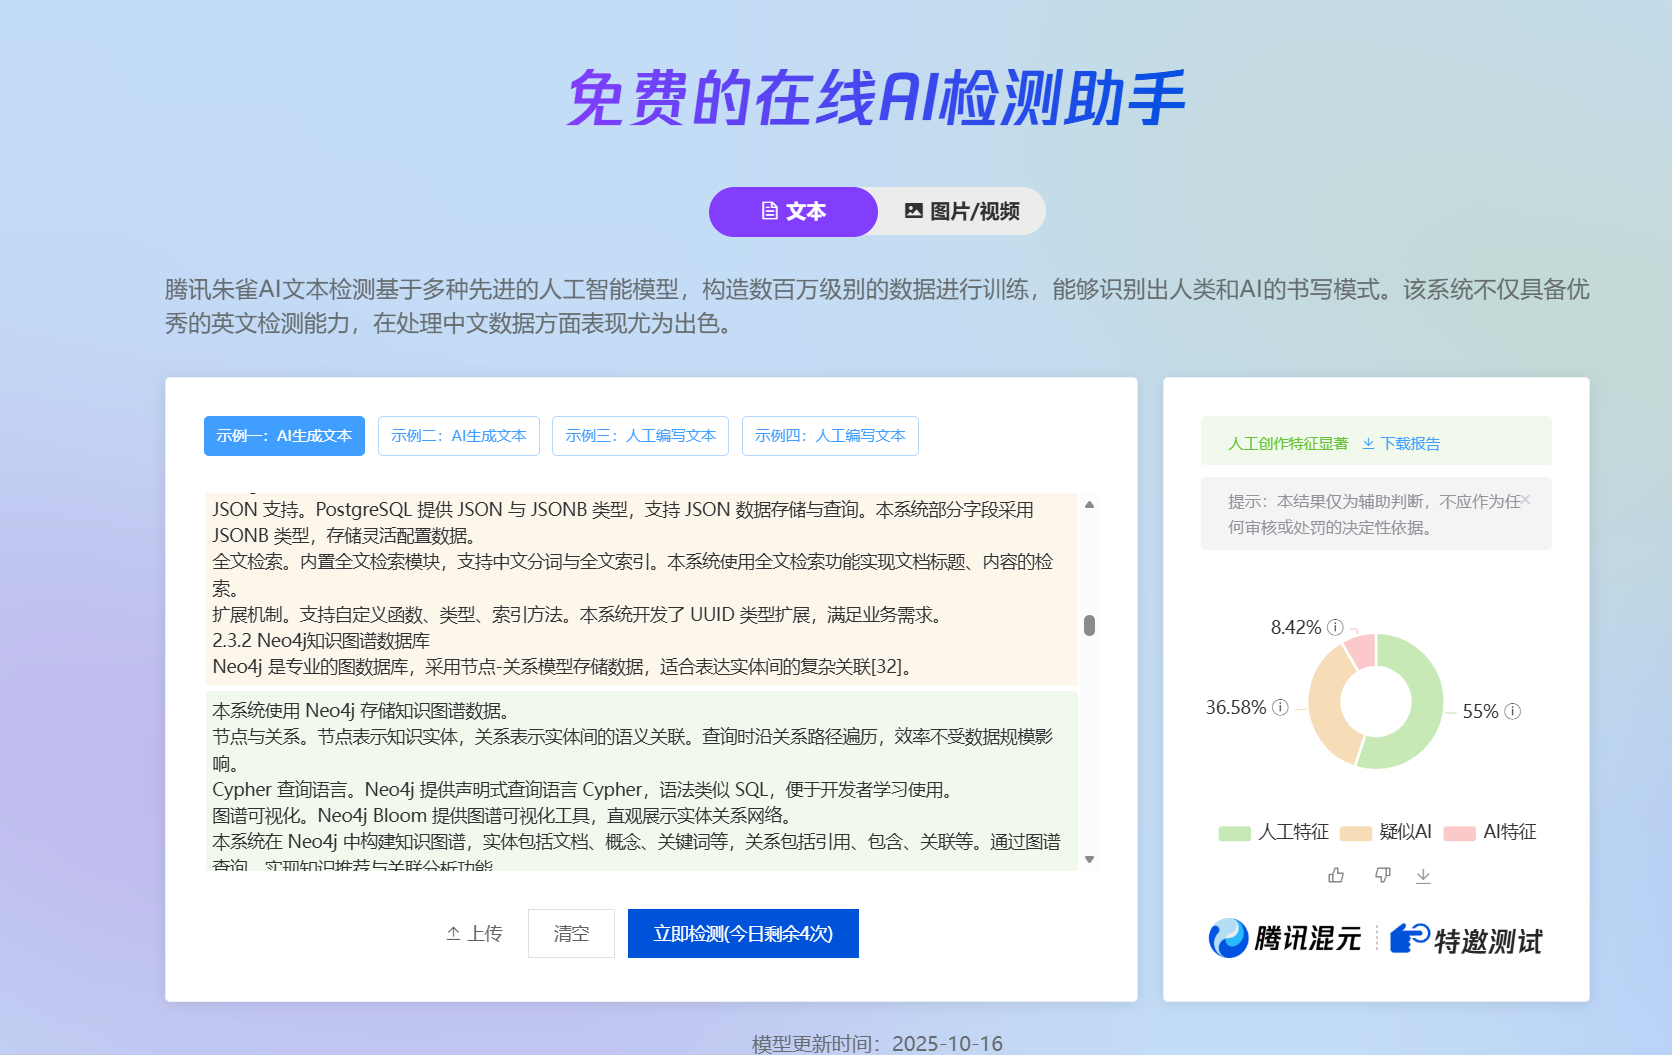1672x1055 pixels.
Task: Click the document icon on the 文本 tab
Action: click(x=768, y=211)
